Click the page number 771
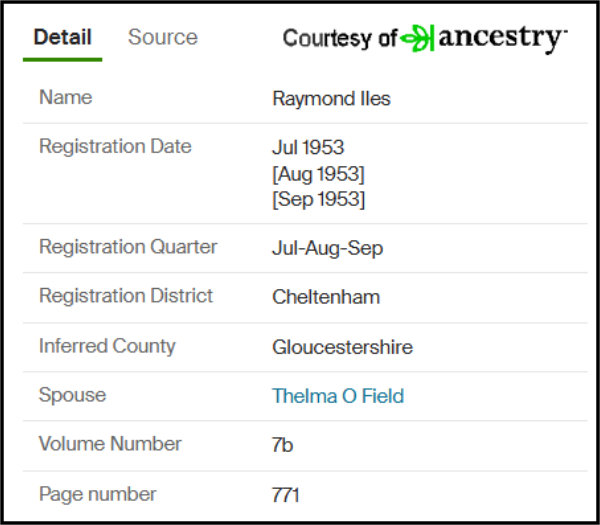Image resolution: width=600 pixels, height=525 pixels. [x=285, y=495]
